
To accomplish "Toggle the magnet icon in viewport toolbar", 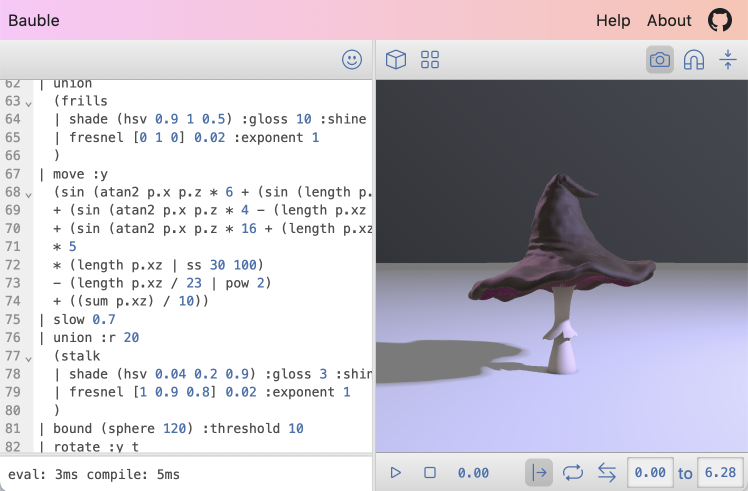I will tap(693, 60).
